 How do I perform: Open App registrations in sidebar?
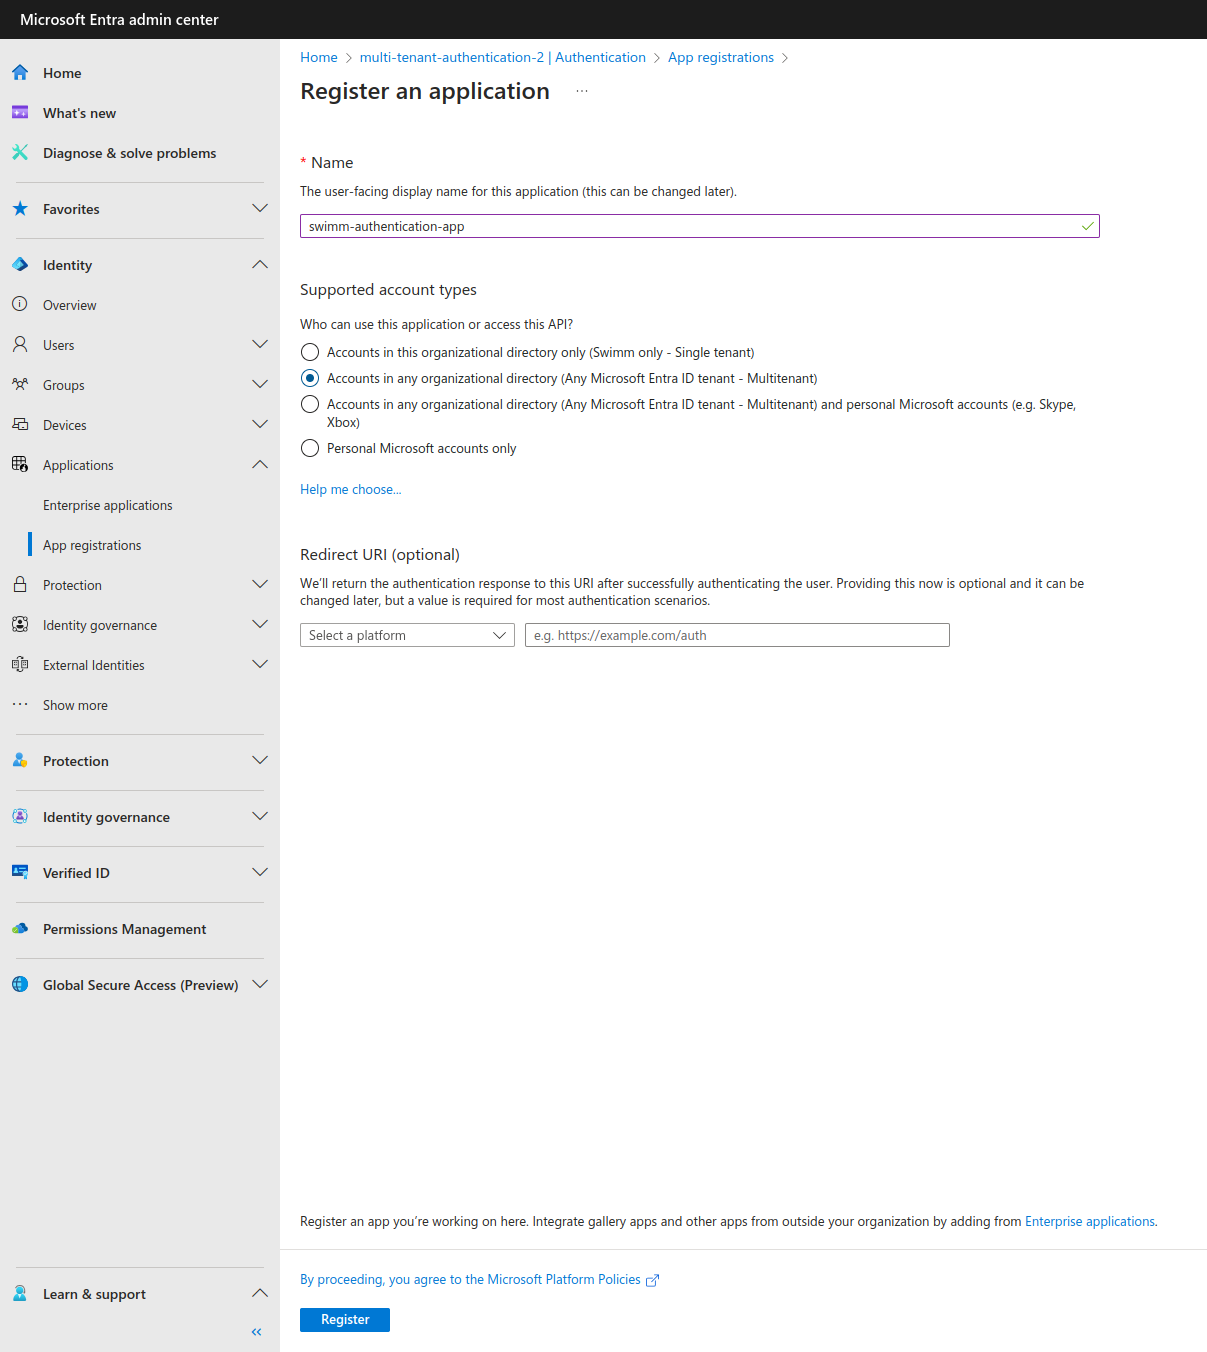tap(92, 545)
